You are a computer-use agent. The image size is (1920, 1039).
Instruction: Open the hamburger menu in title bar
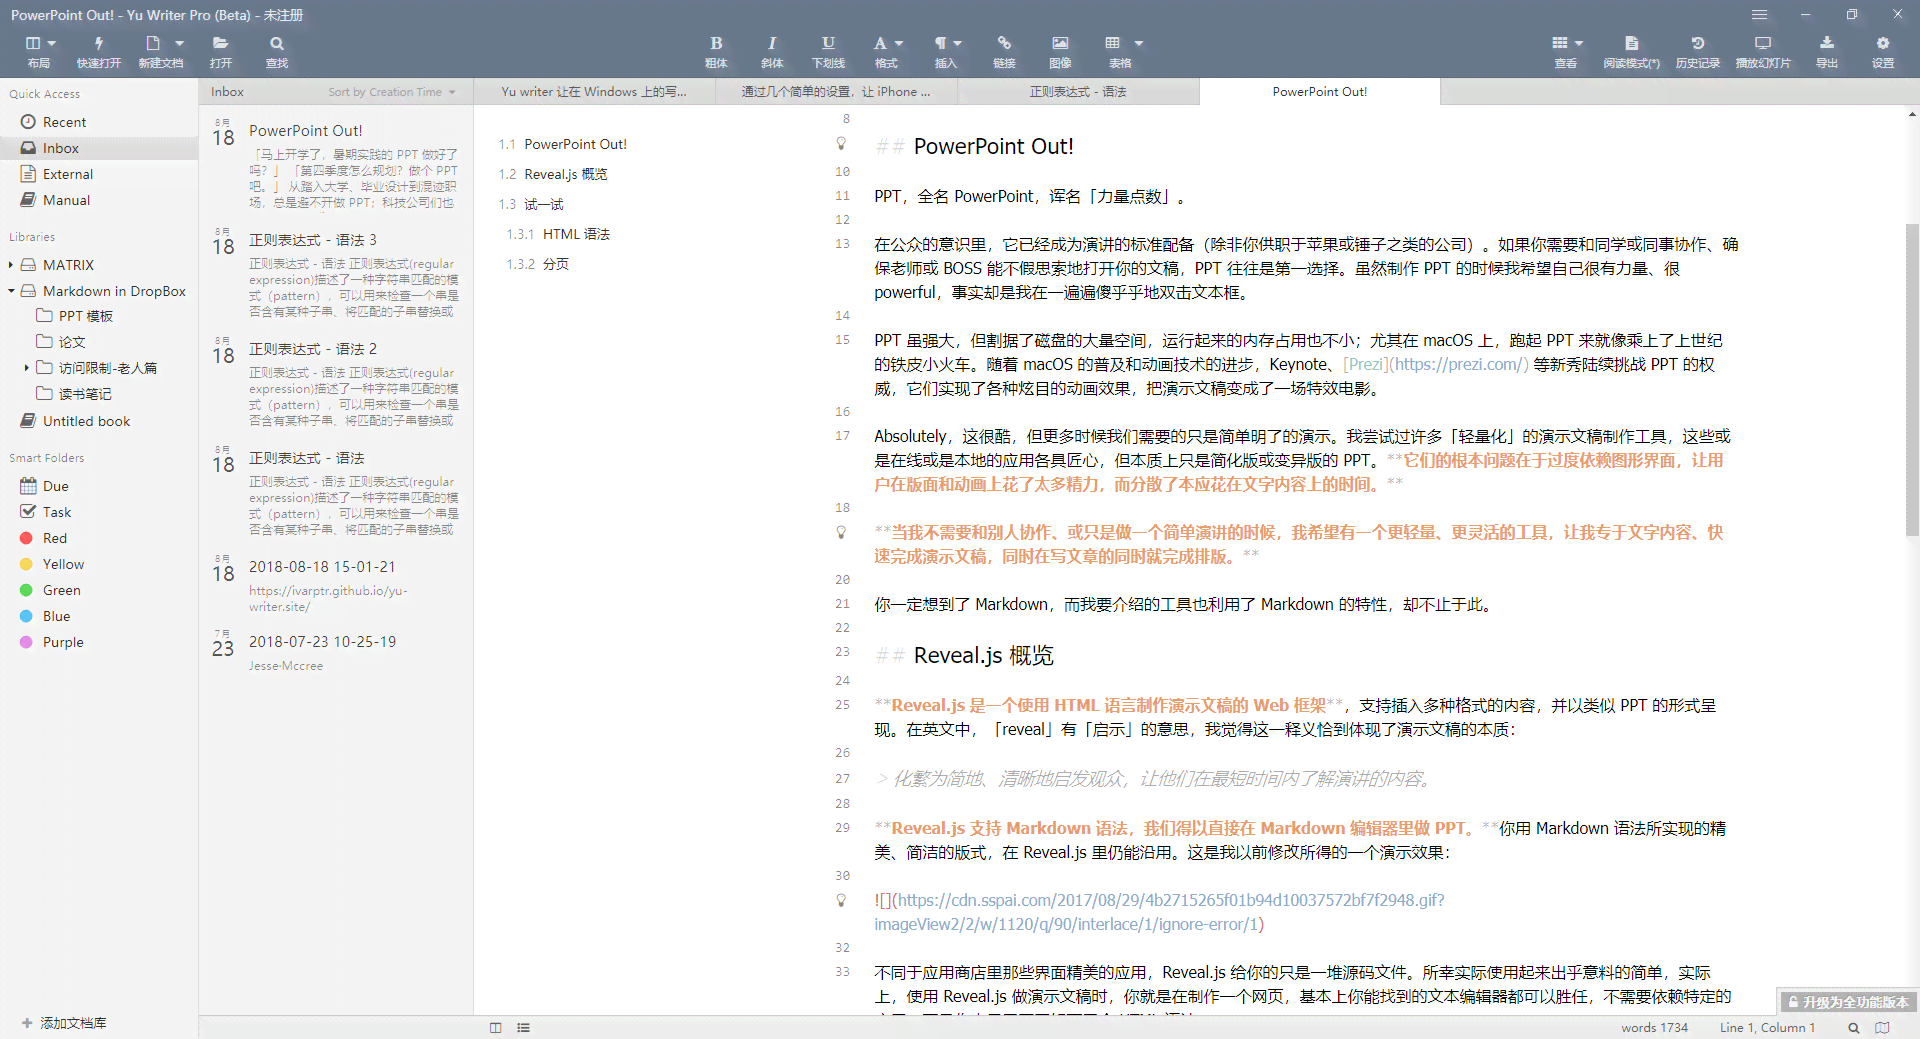point(1759,15)
